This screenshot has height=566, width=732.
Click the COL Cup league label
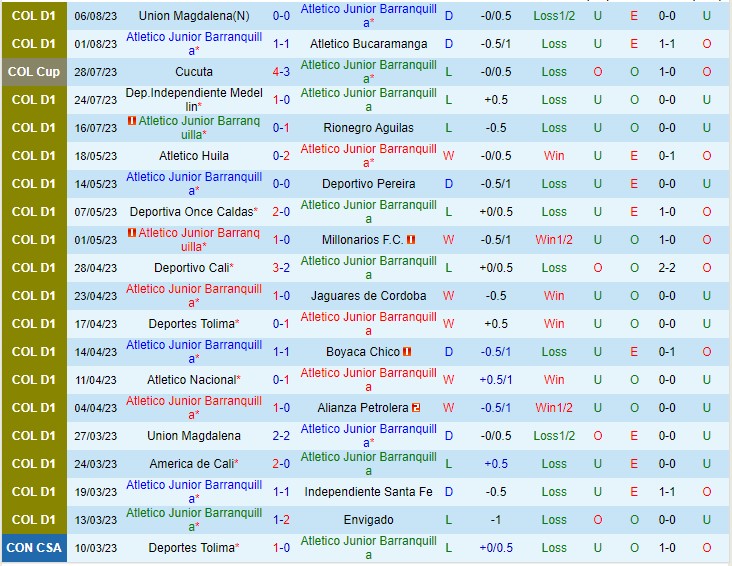point(34,72)
